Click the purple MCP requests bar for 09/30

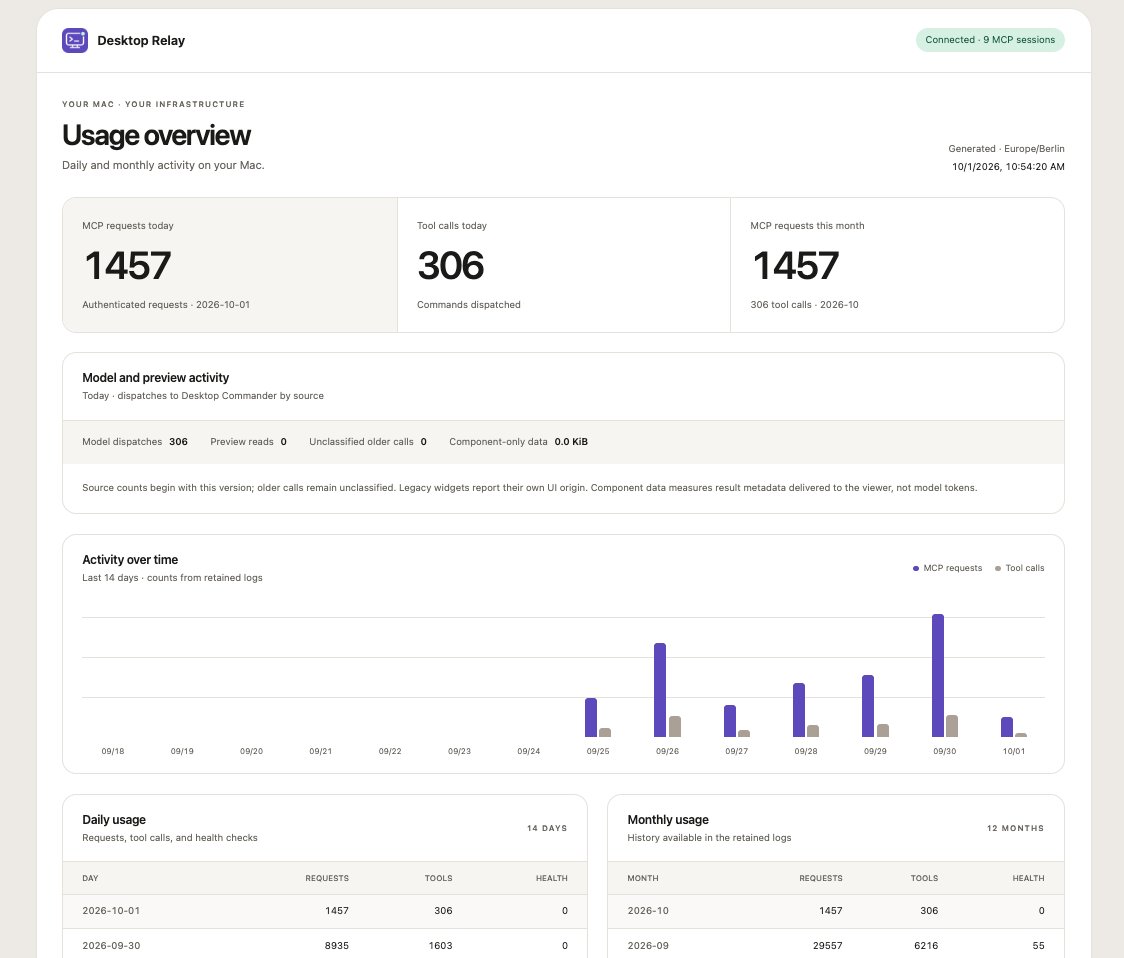938,675
